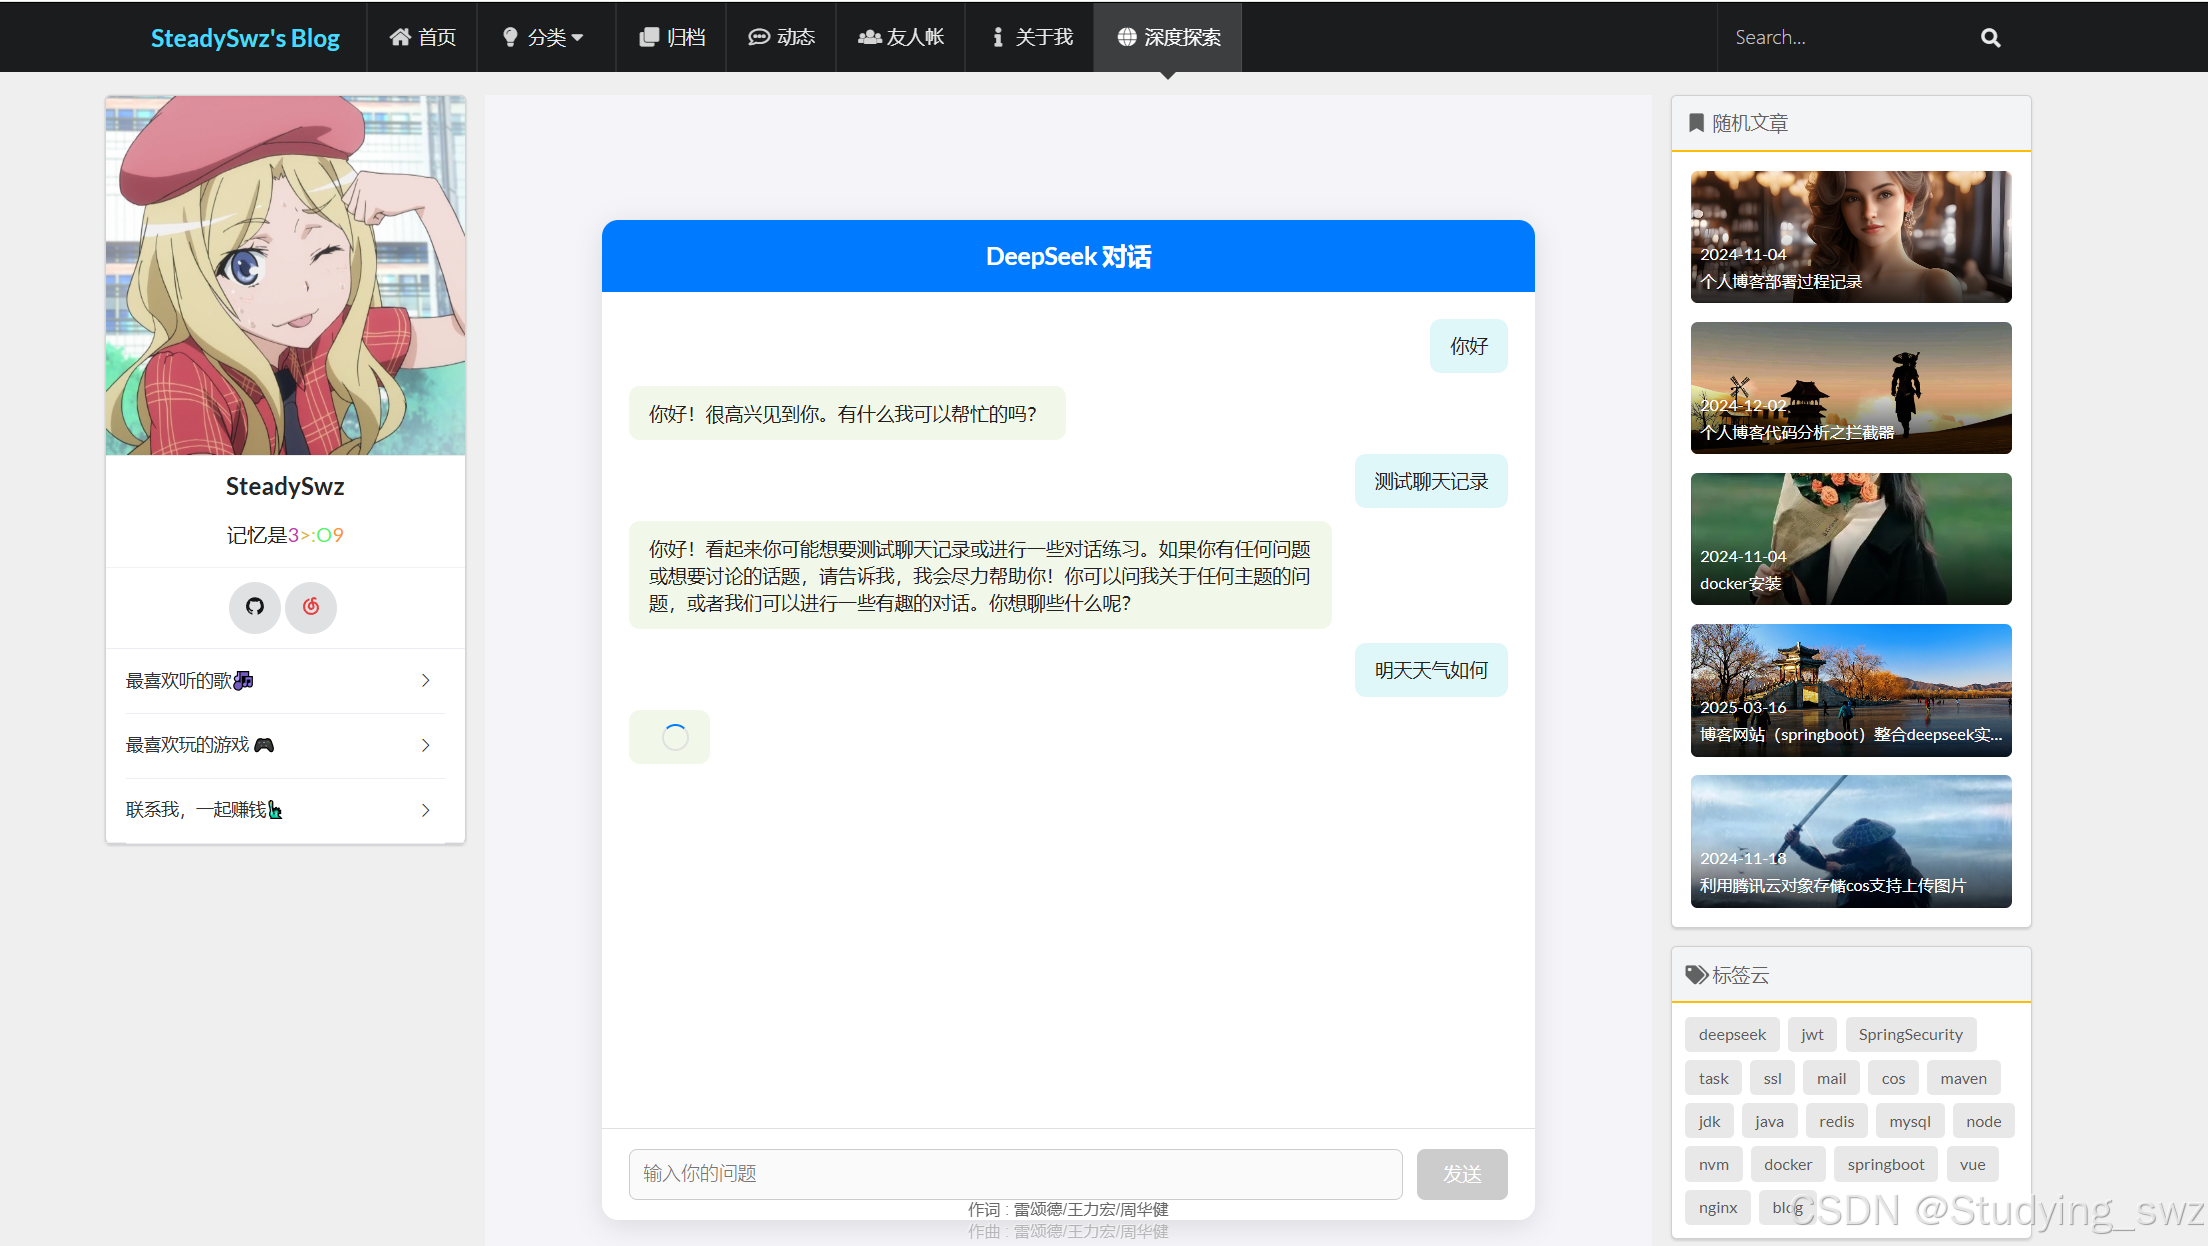Expand the 最喜欢听的歌 row chevron

coord(425,681)
